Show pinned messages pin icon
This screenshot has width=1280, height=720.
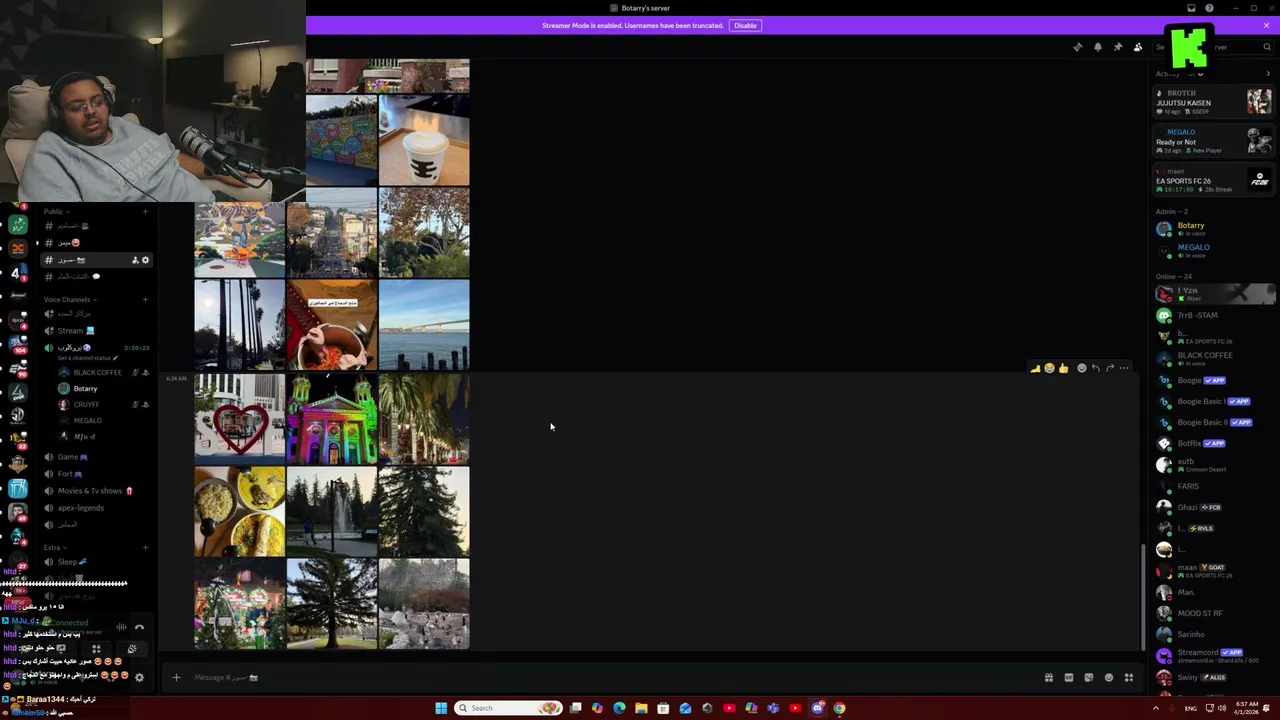tap(1117, 47)
